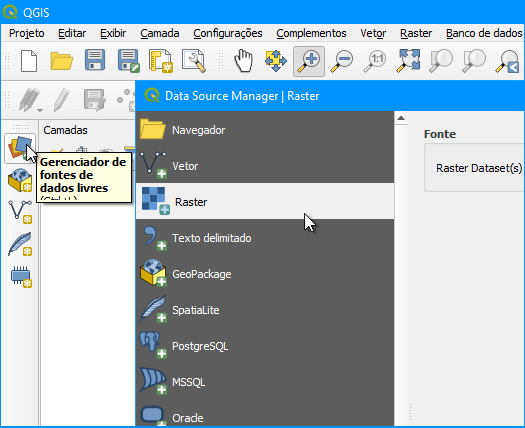Activate the Zoom In magnifier tool

(x=309, y=61)
